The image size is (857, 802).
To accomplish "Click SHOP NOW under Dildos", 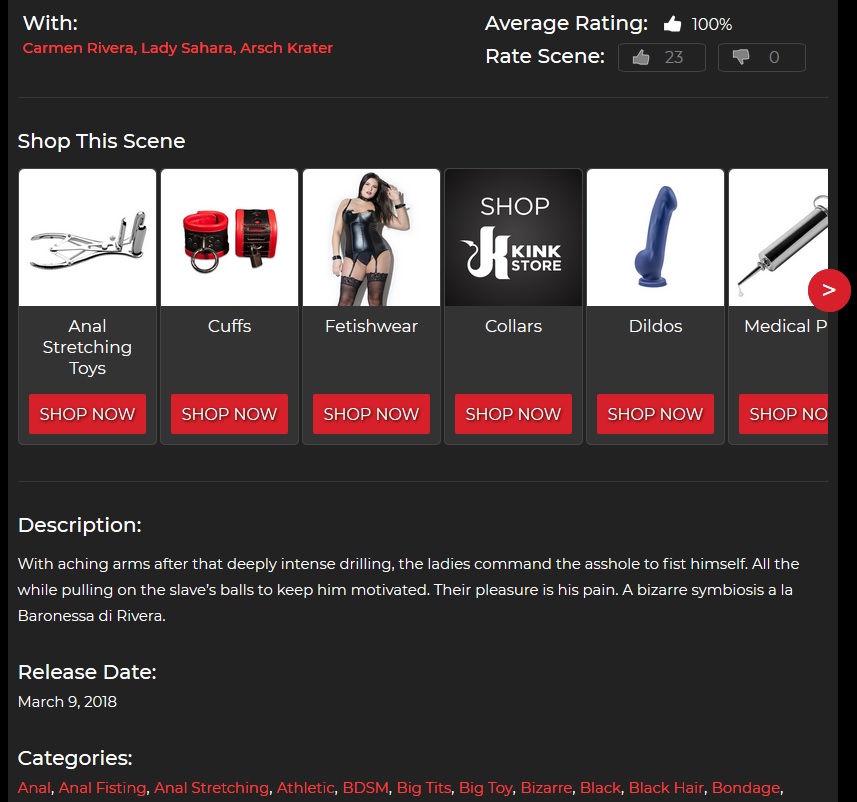I will pos(655,414).
